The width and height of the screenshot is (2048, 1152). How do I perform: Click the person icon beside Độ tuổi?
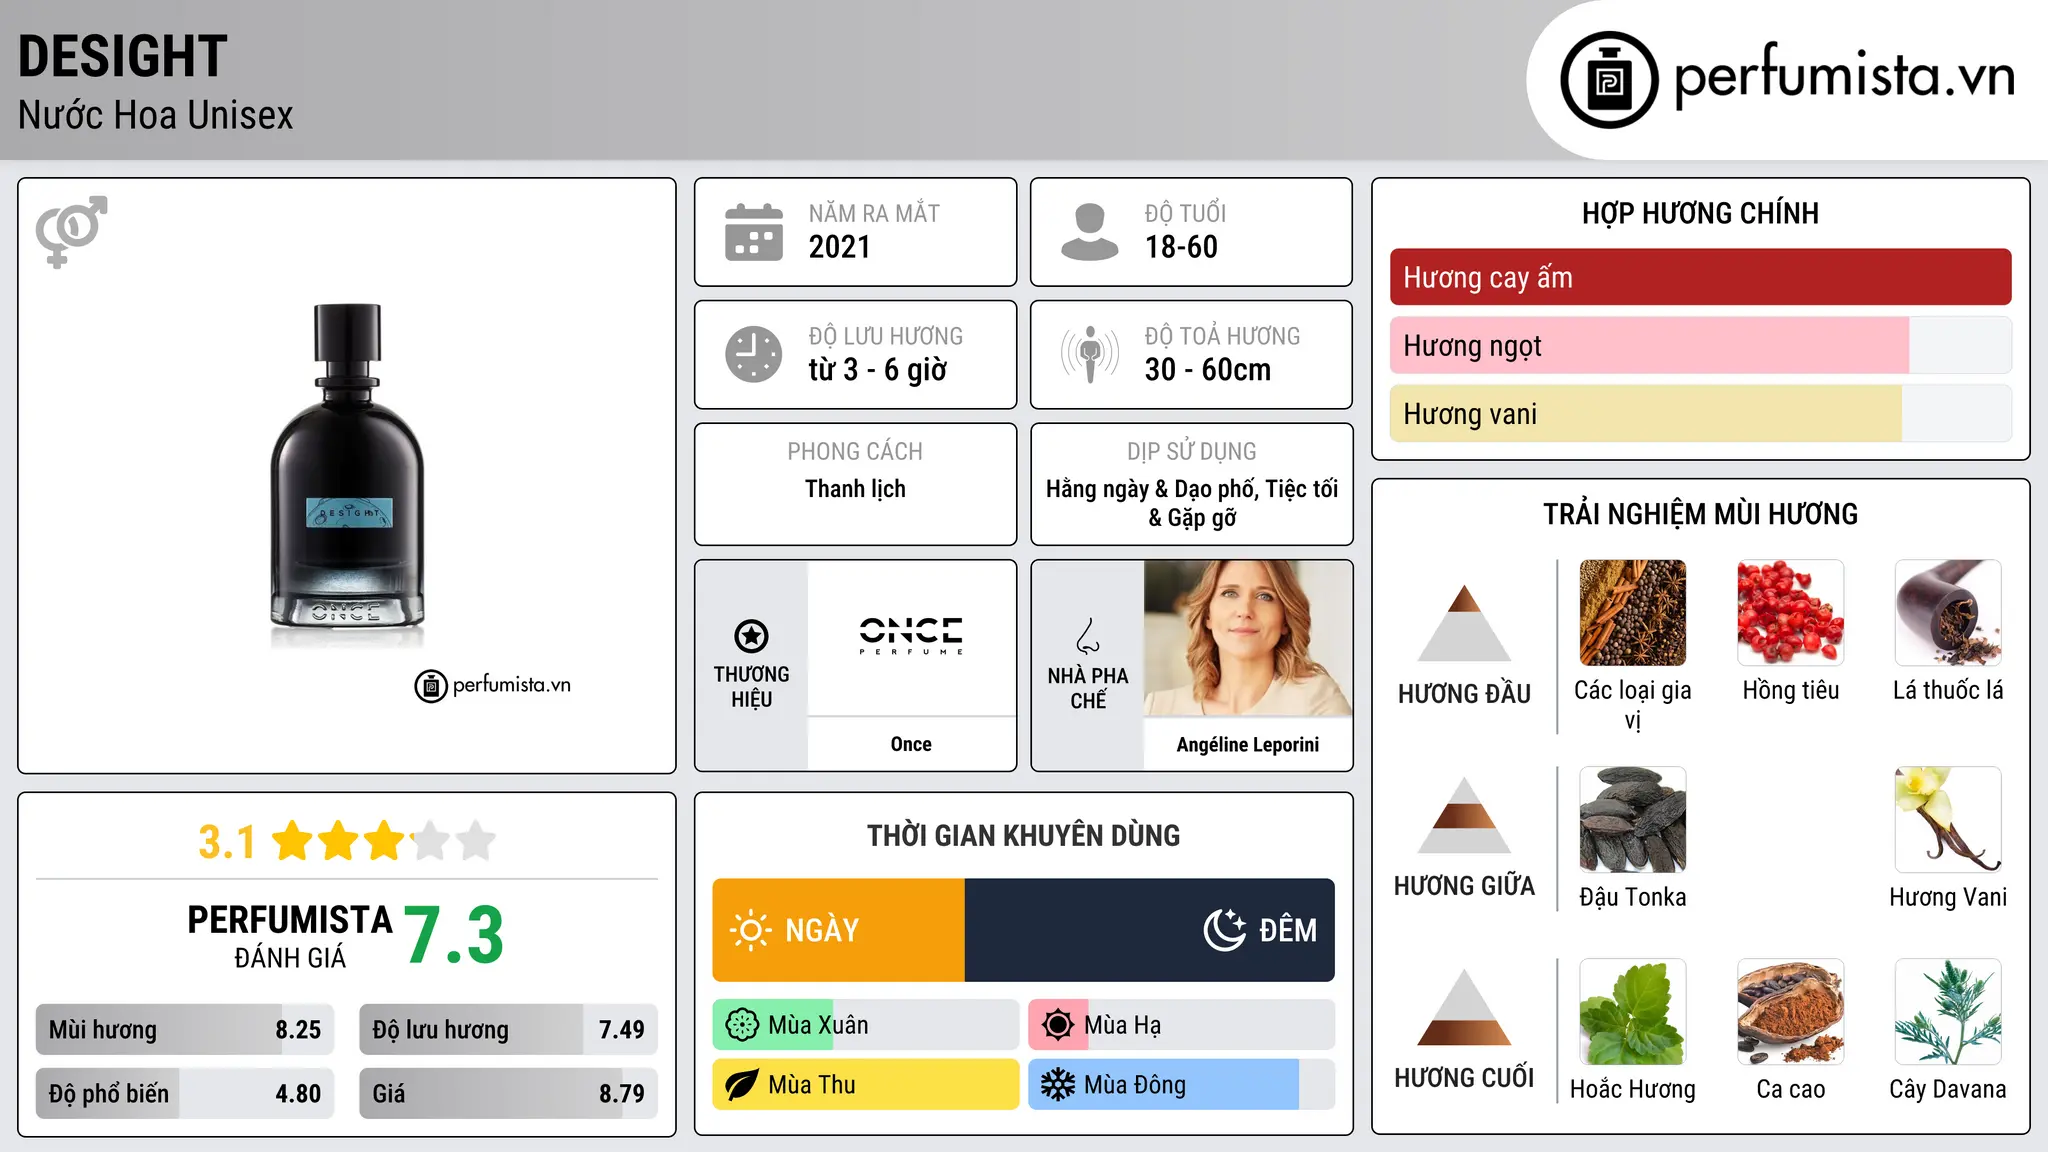point(1089,232)
